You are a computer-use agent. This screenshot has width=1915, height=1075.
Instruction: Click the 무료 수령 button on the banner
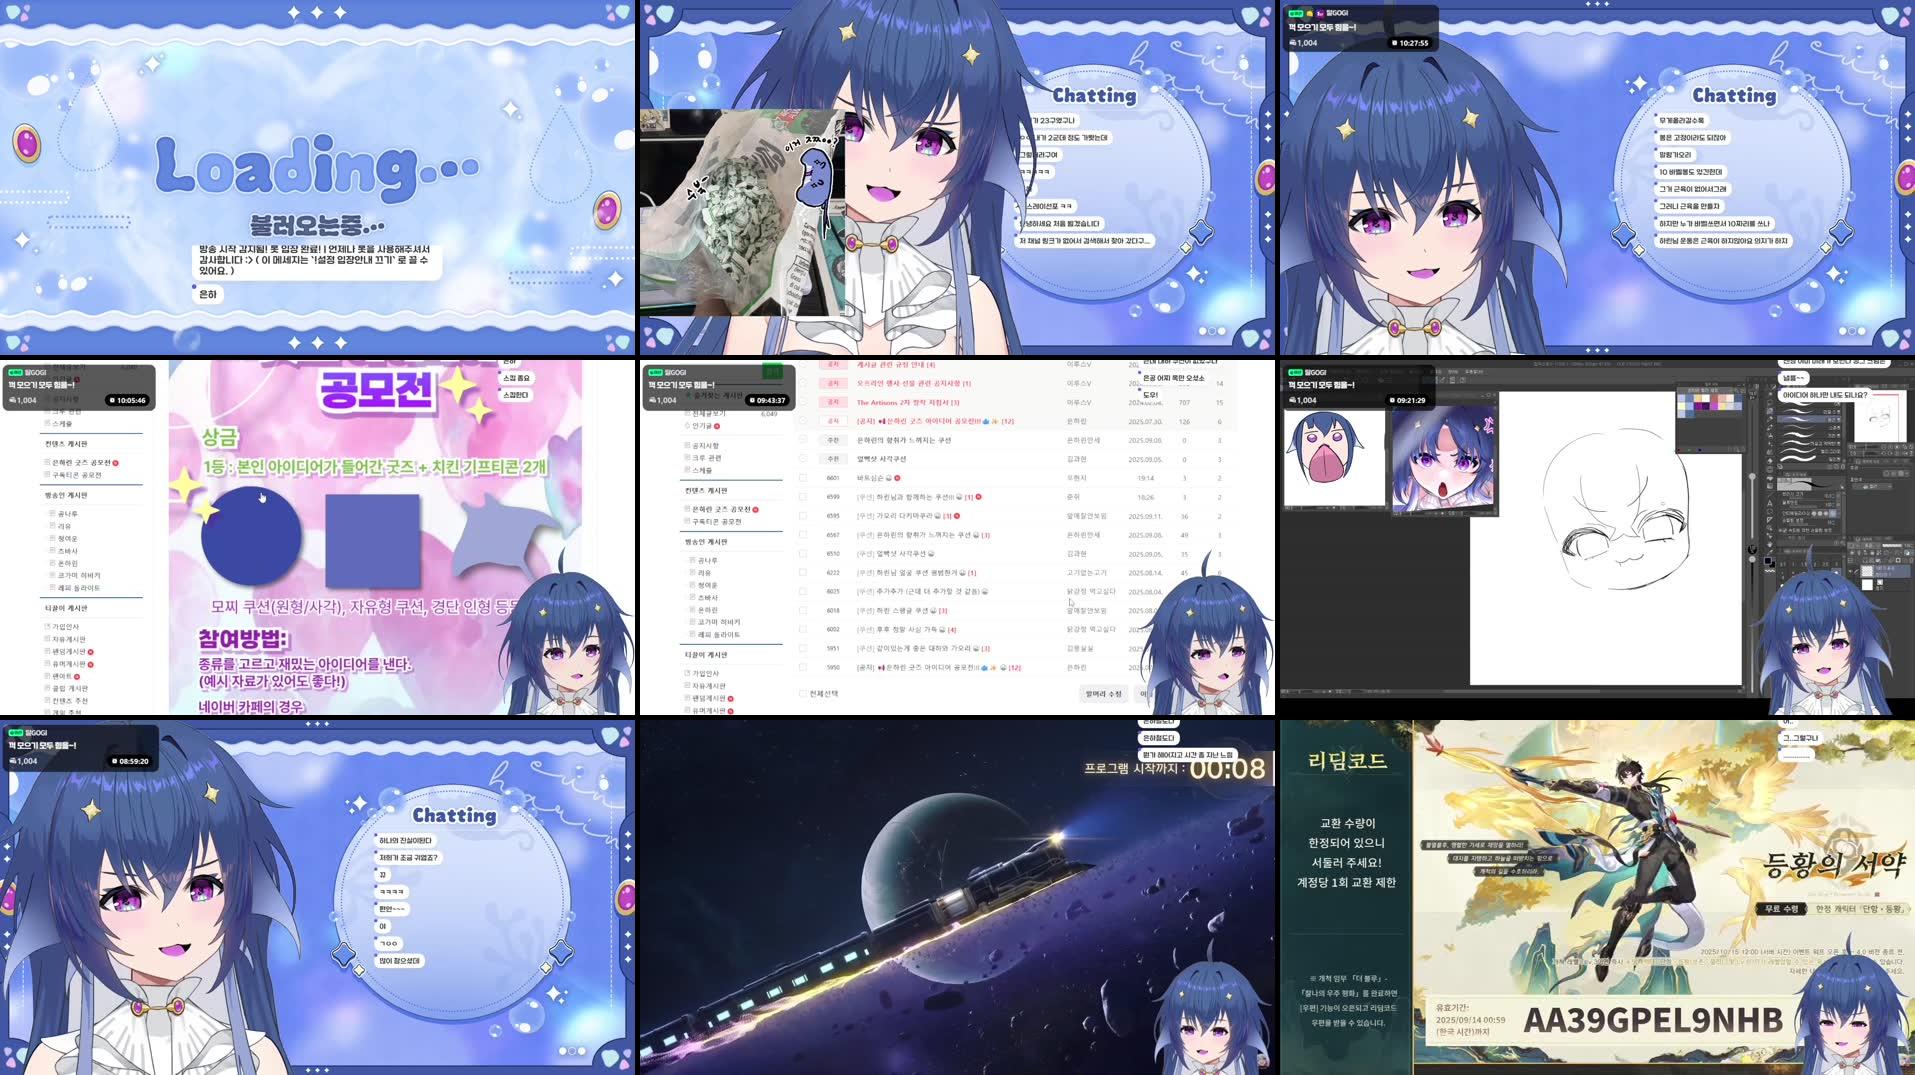[x=1782, y=909]
